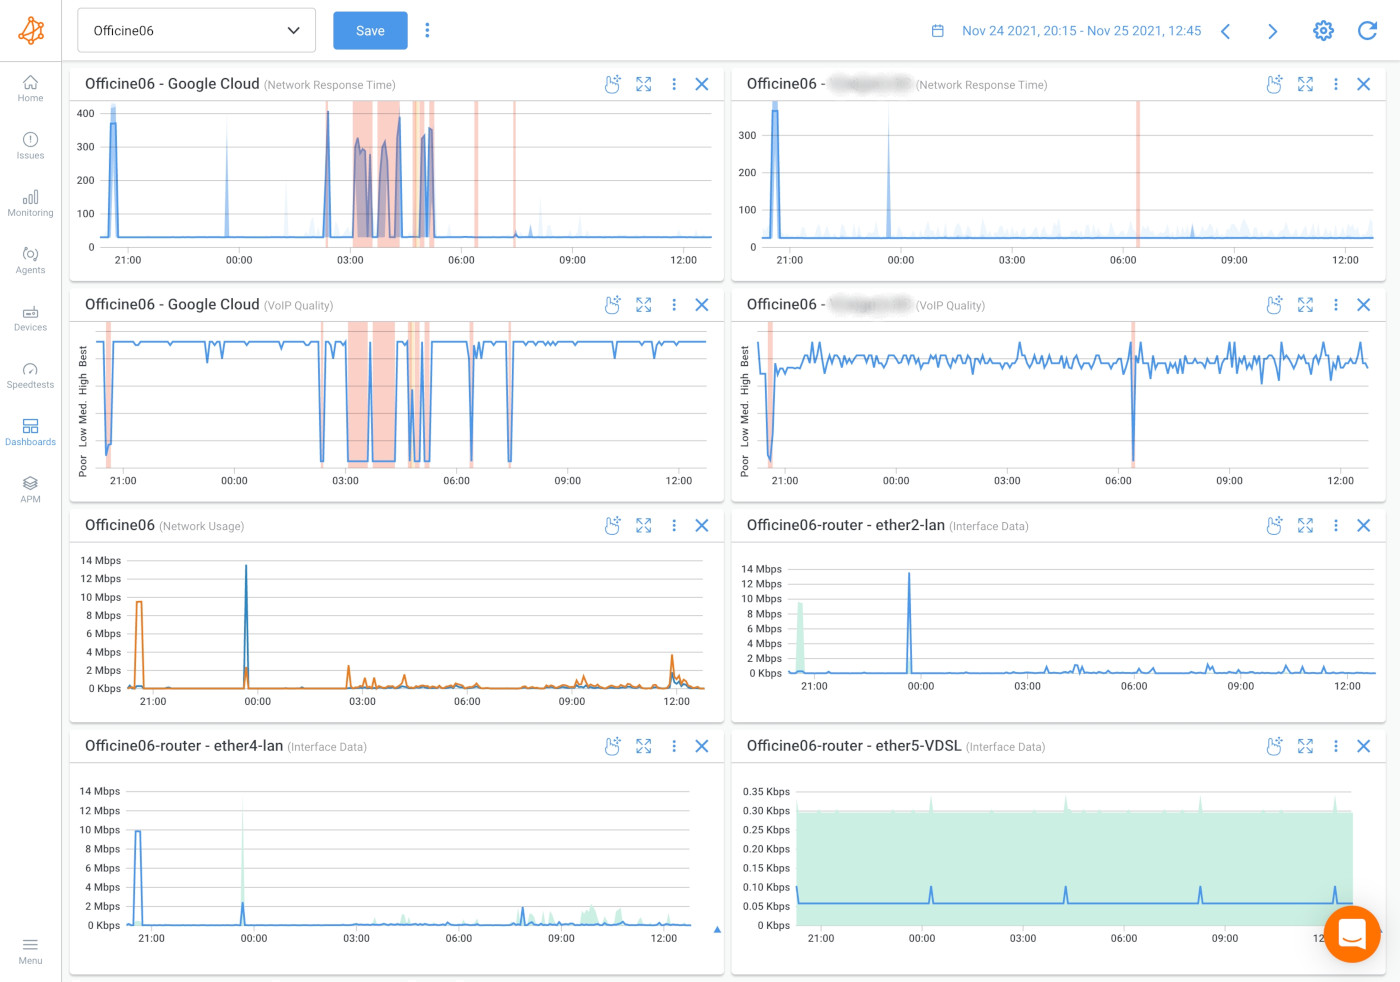Click the pointing-hand icon on the Network Usage chart
This screenshot has width=1400, height=982.
coord(612,525)
